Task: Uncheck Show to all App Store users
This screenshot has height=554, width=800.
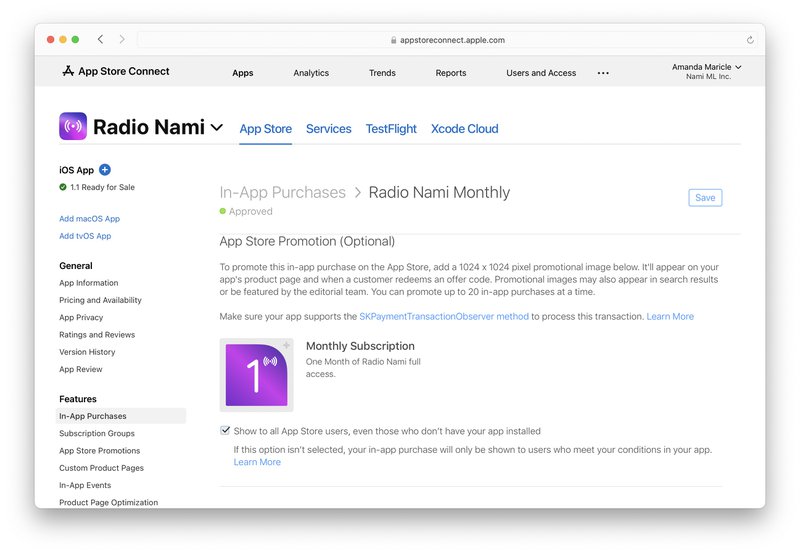Action: tap(225, 431)
